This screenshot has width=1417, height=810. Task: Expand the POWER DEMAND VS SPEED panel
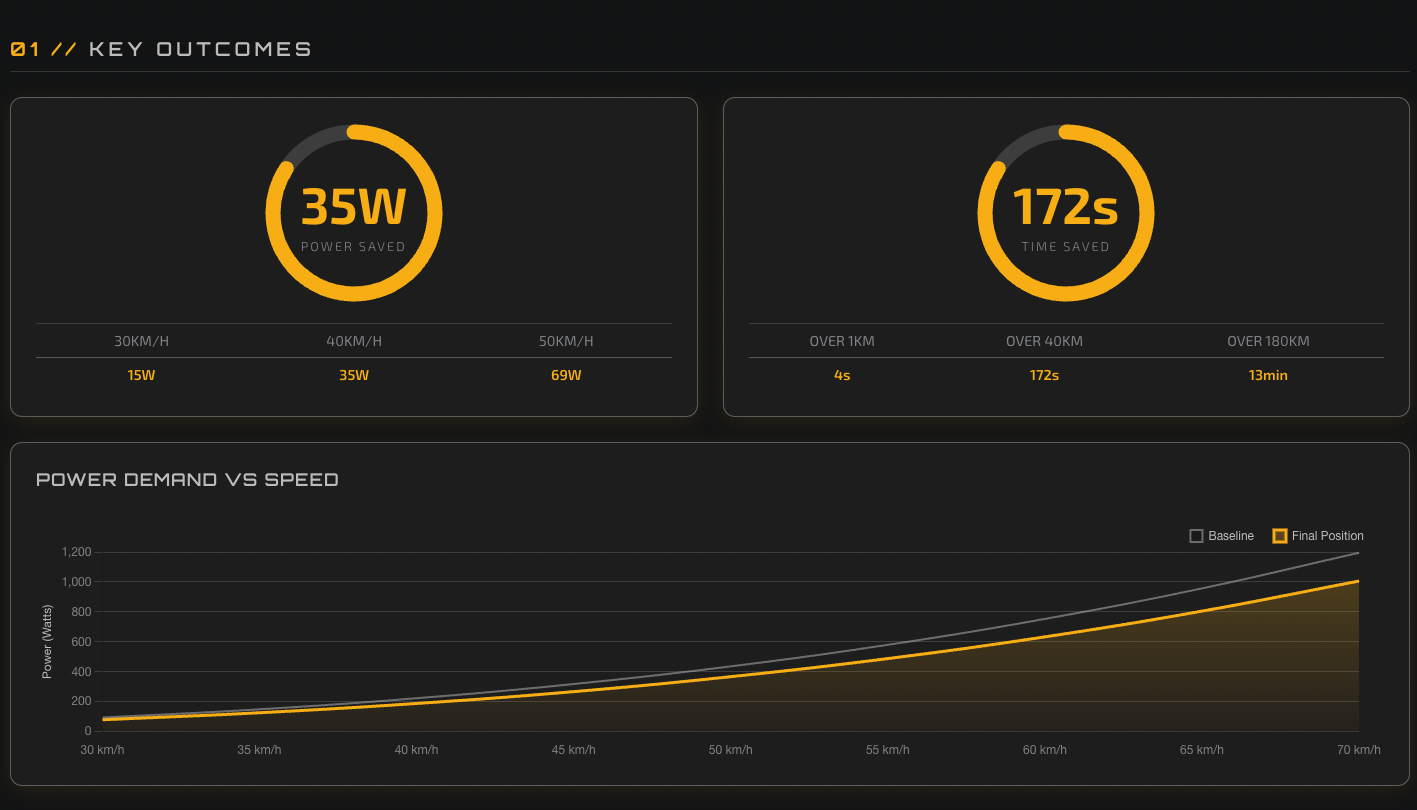[x=187, y=479]
